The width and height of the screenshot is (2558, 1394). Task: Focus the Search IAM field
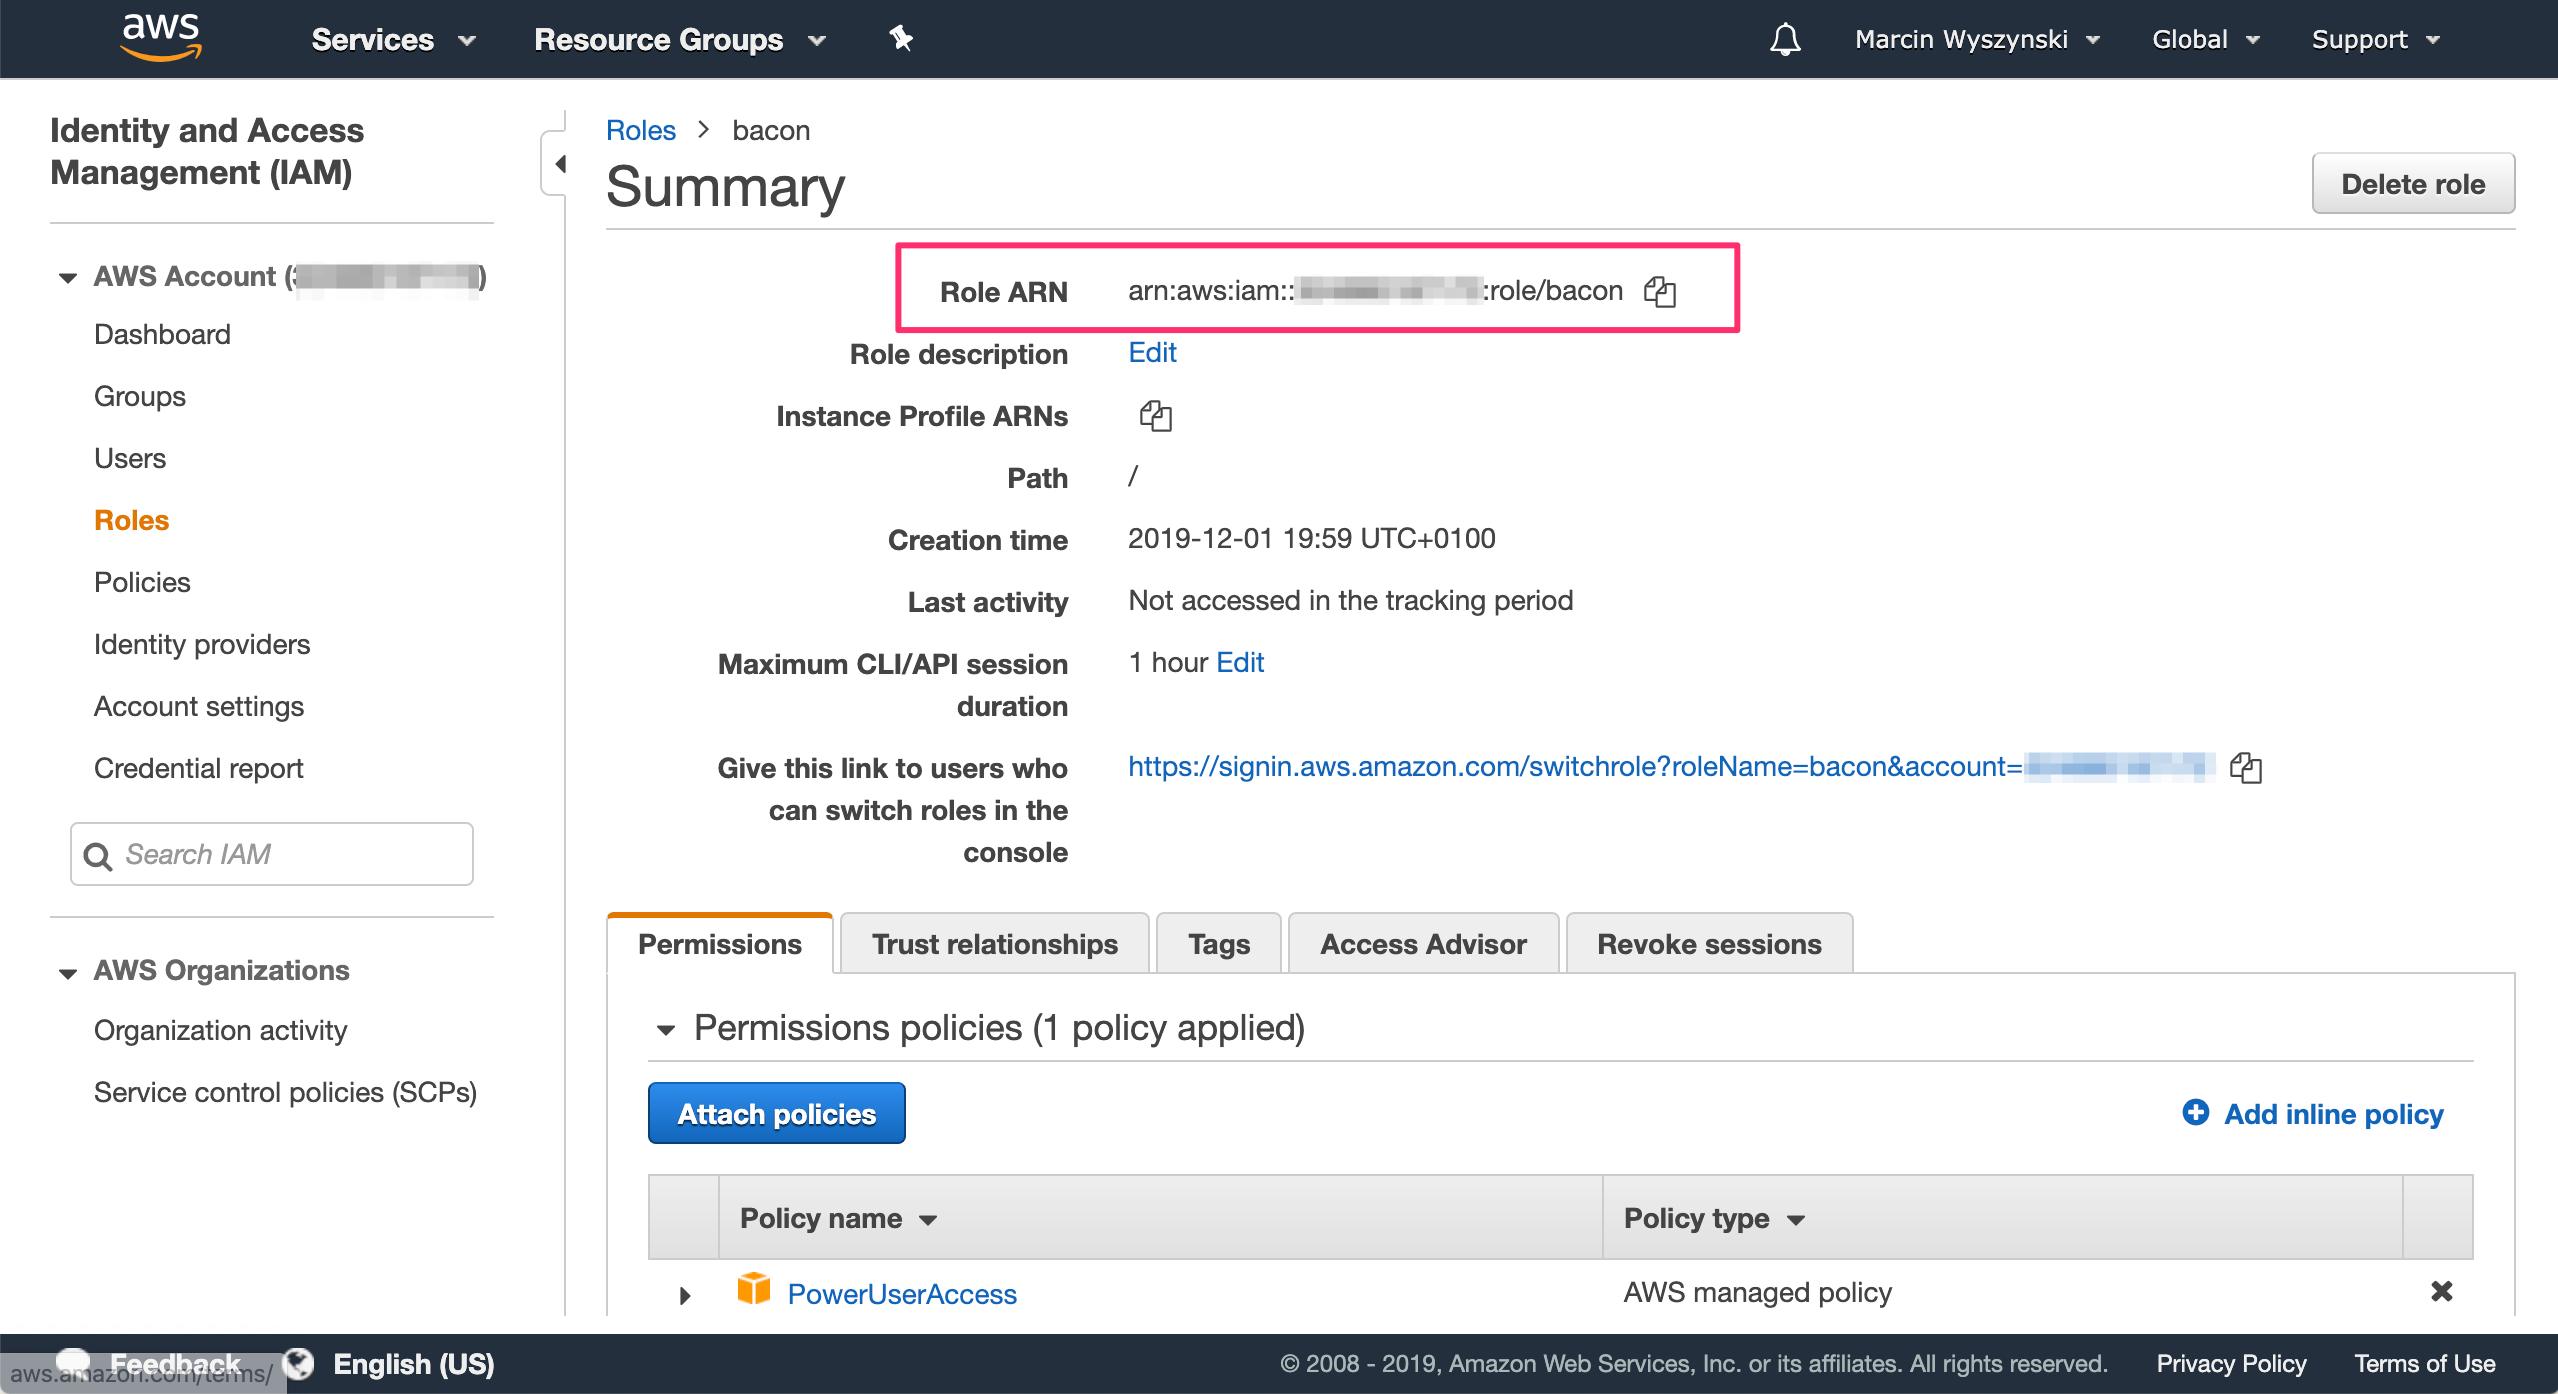pos(290,854)
